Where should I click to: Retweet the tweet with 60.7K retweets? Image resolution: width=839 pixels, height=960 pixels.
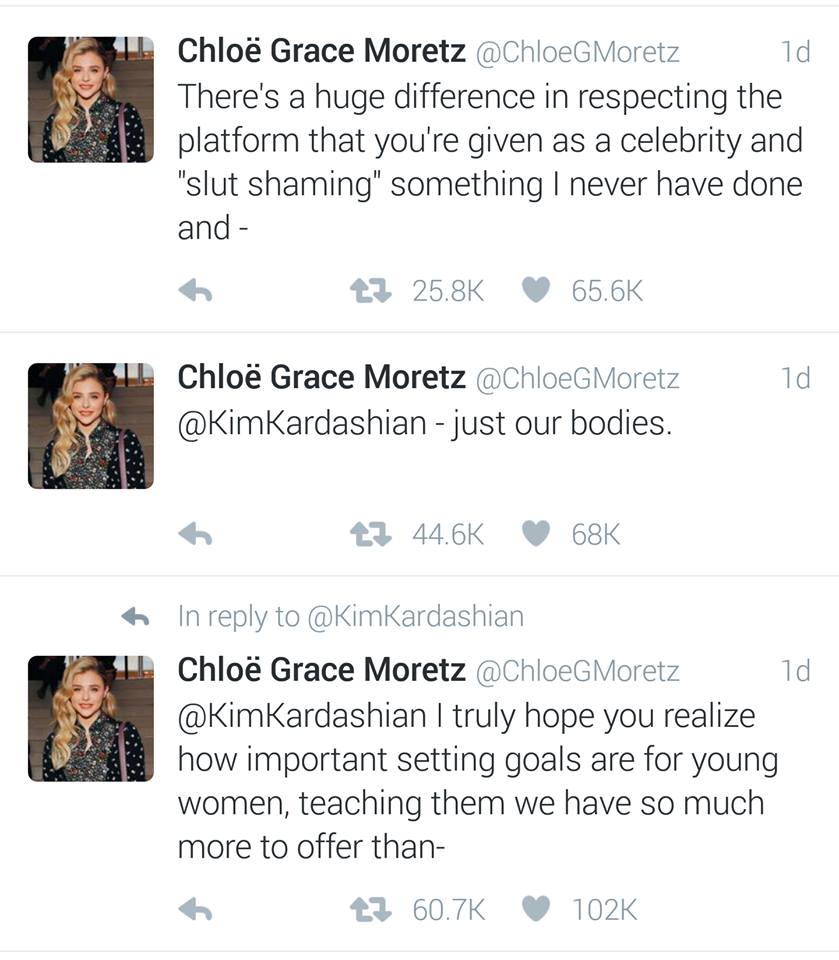tap(365, 909)
